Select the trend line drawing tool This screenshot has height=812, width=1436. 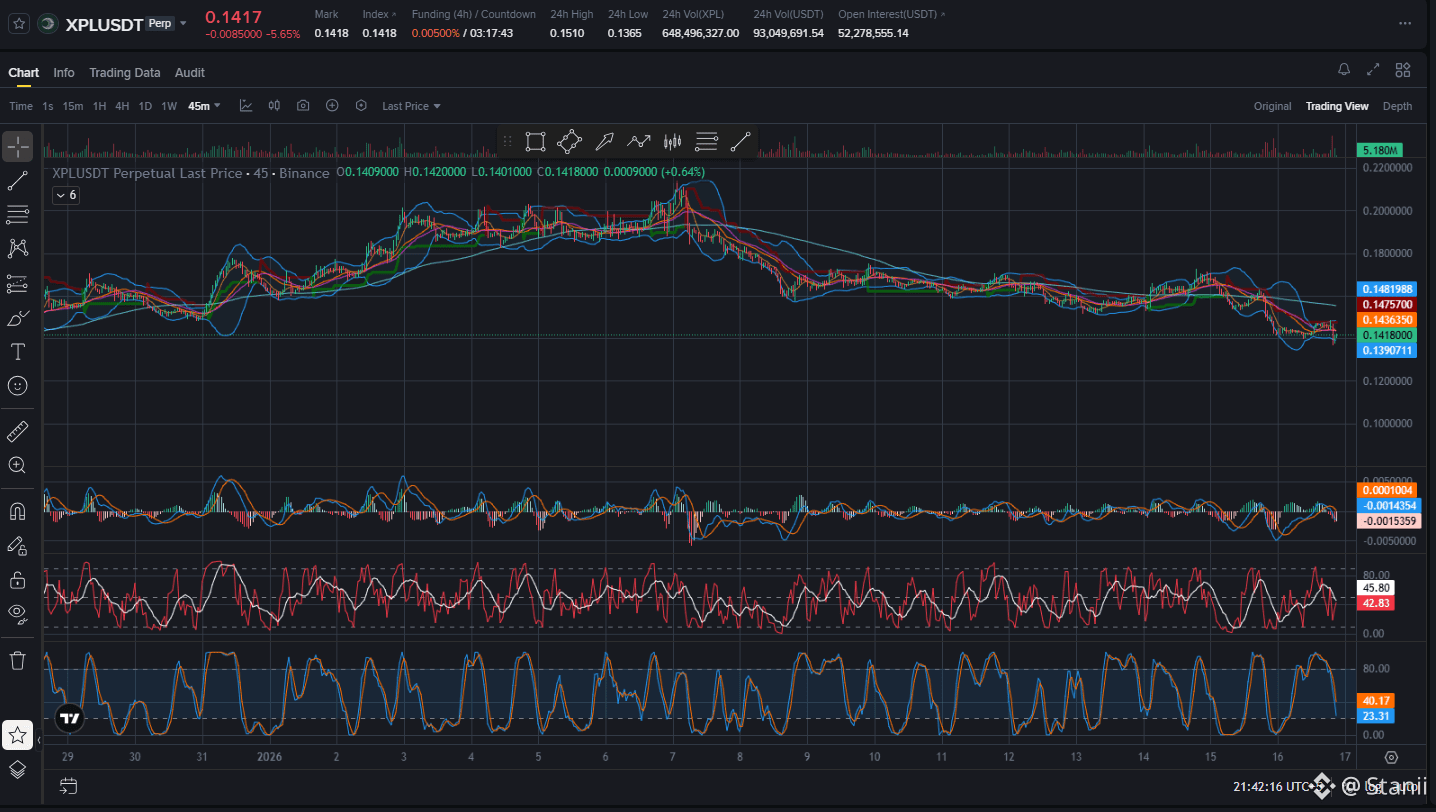[17, 181]
